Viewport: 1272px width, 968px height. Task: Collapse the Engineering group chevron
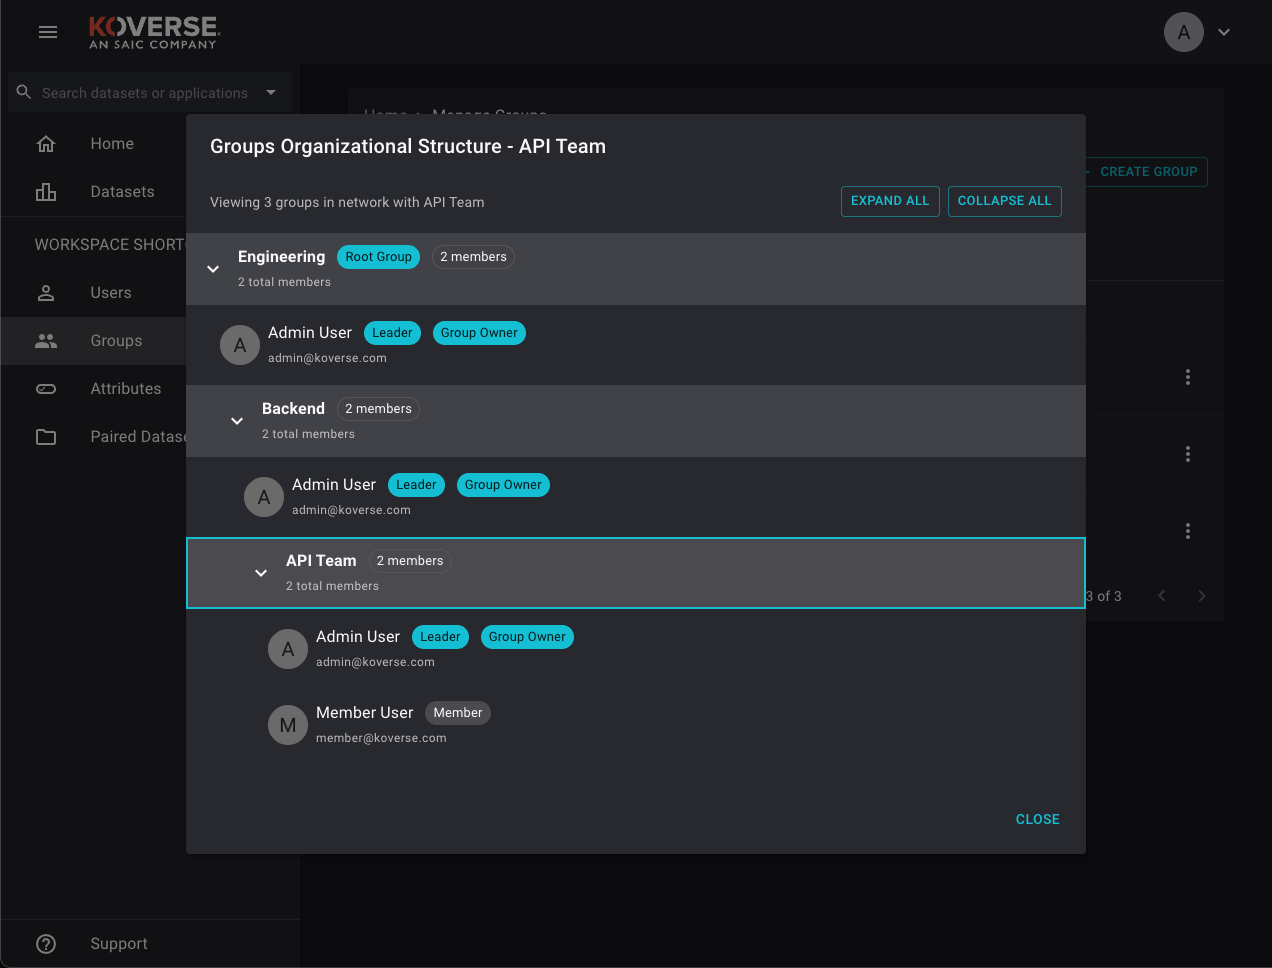pos(213,269)
